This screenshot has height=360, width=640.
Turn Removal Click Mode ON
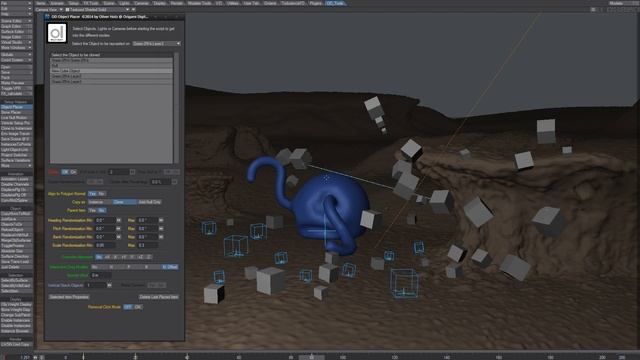138,307
